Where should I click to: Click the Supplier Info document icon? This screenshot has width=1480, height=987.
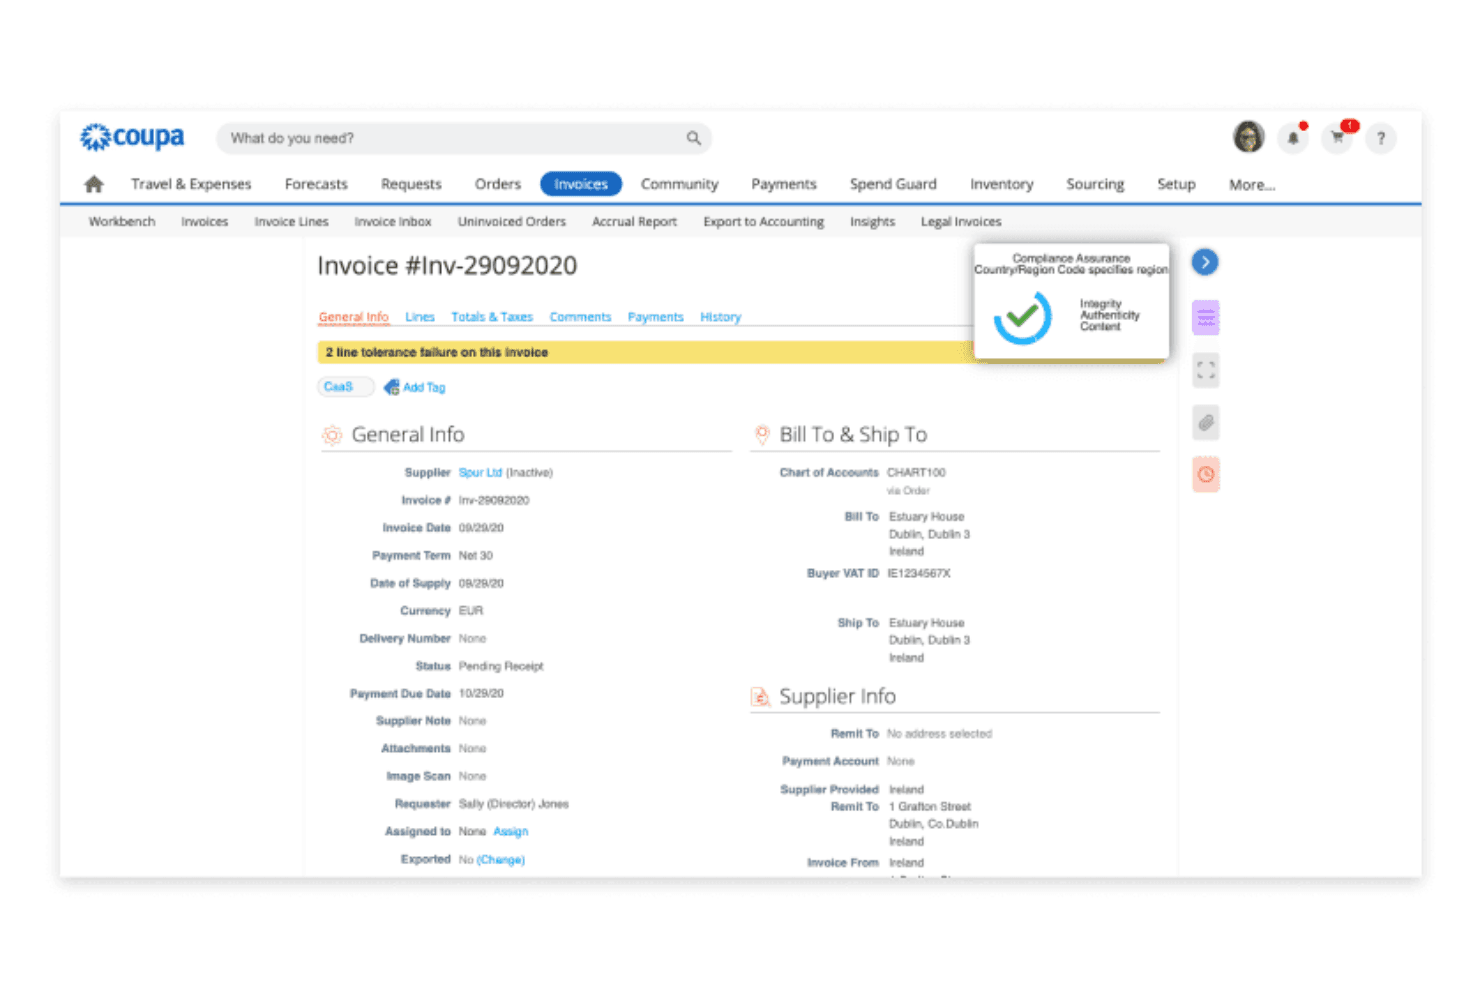click(x=761, y=696)
